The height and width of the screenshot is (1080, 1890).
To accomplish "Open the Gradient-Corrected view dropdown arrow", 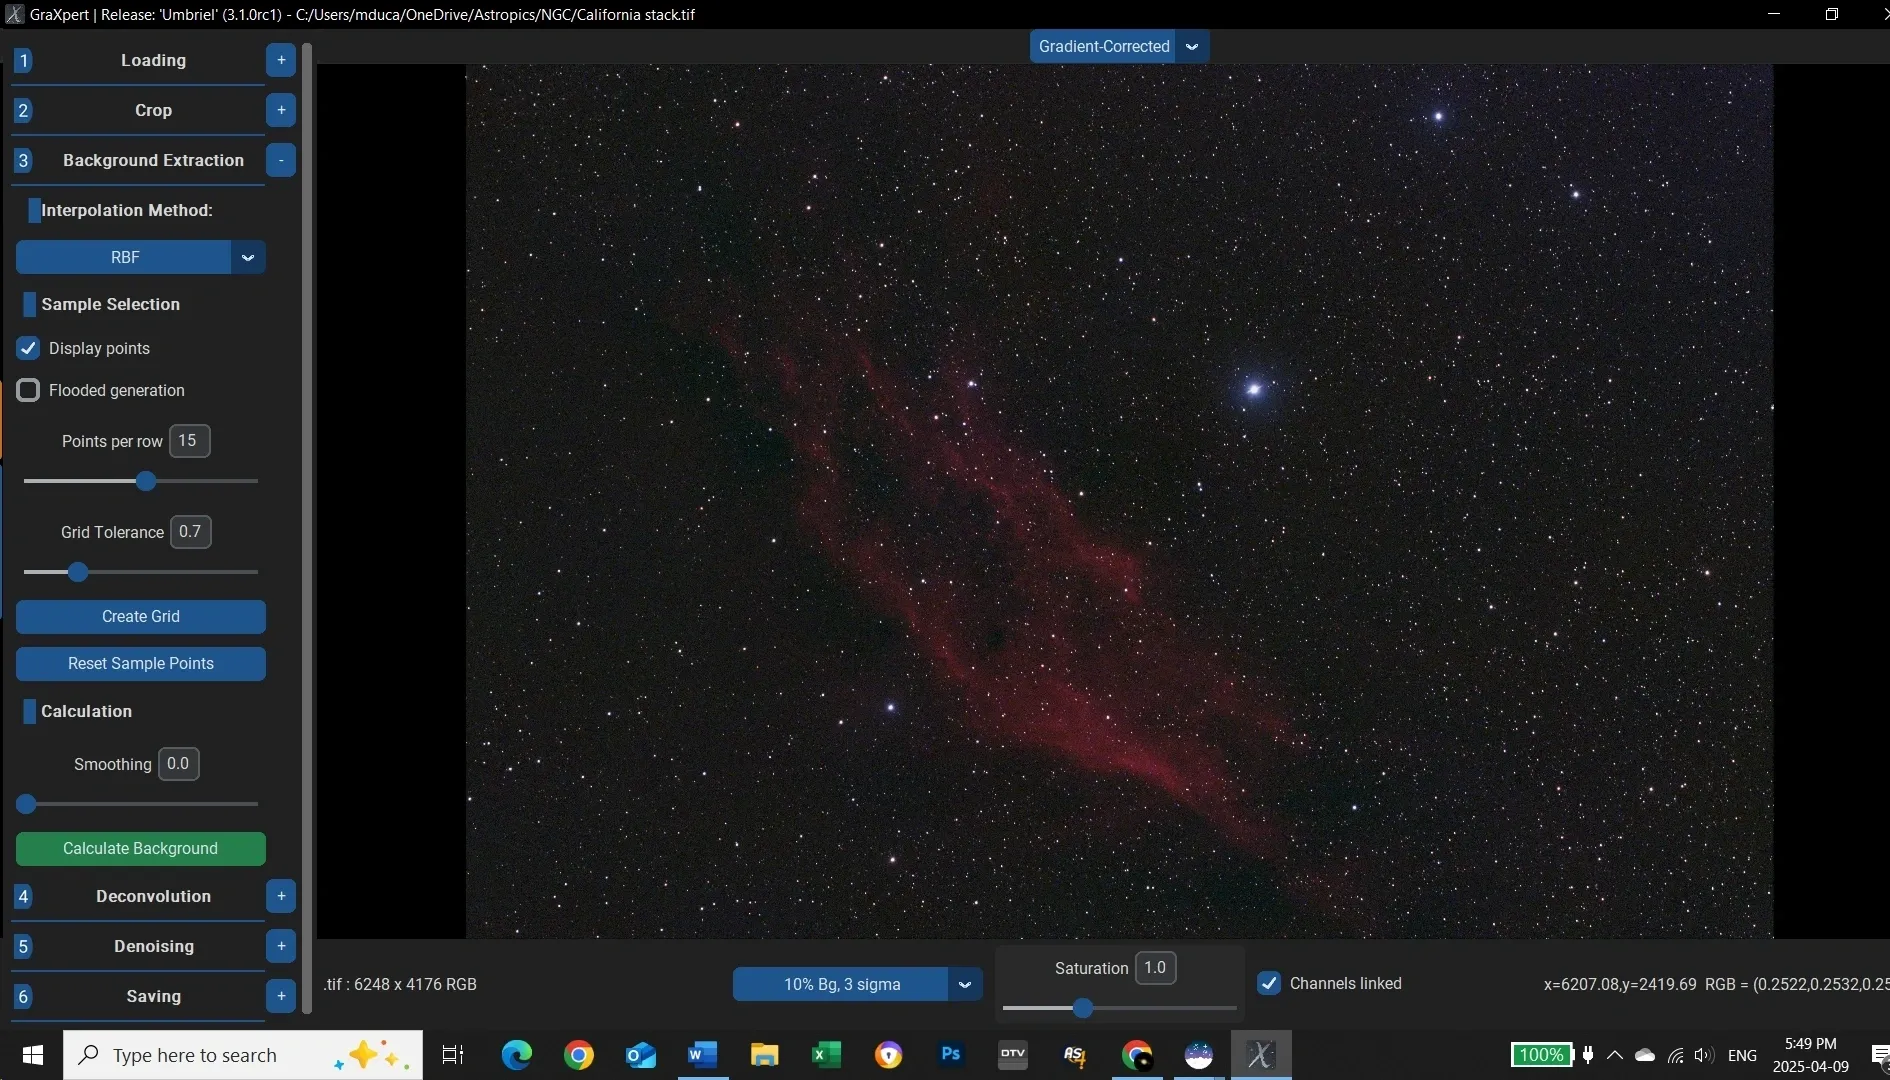I will [x=1192, y=46].
